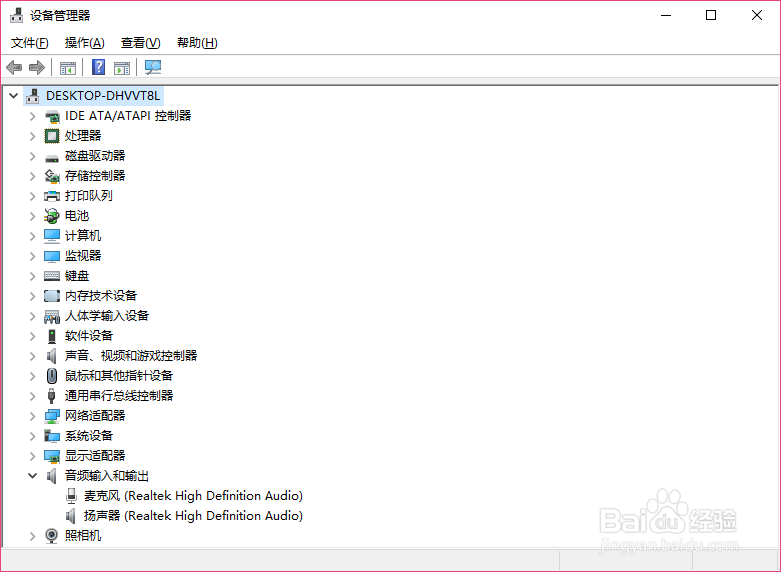781x572 pixels.
Task: Expand the 声音、视频和游戏控制器 arrow
Action: (x=33, y=356)
